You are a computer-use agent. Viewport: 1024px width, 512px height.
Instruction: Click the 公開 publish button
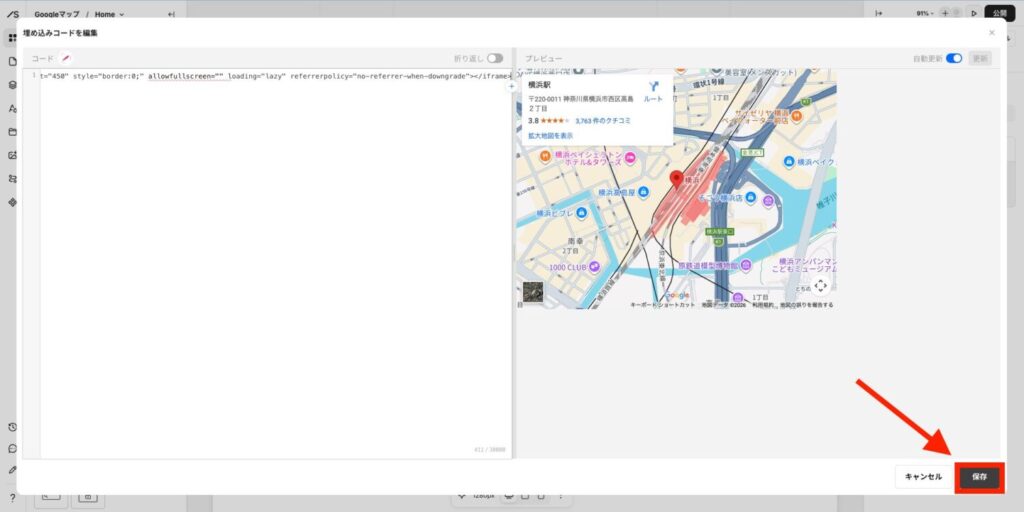[1000, 14]
